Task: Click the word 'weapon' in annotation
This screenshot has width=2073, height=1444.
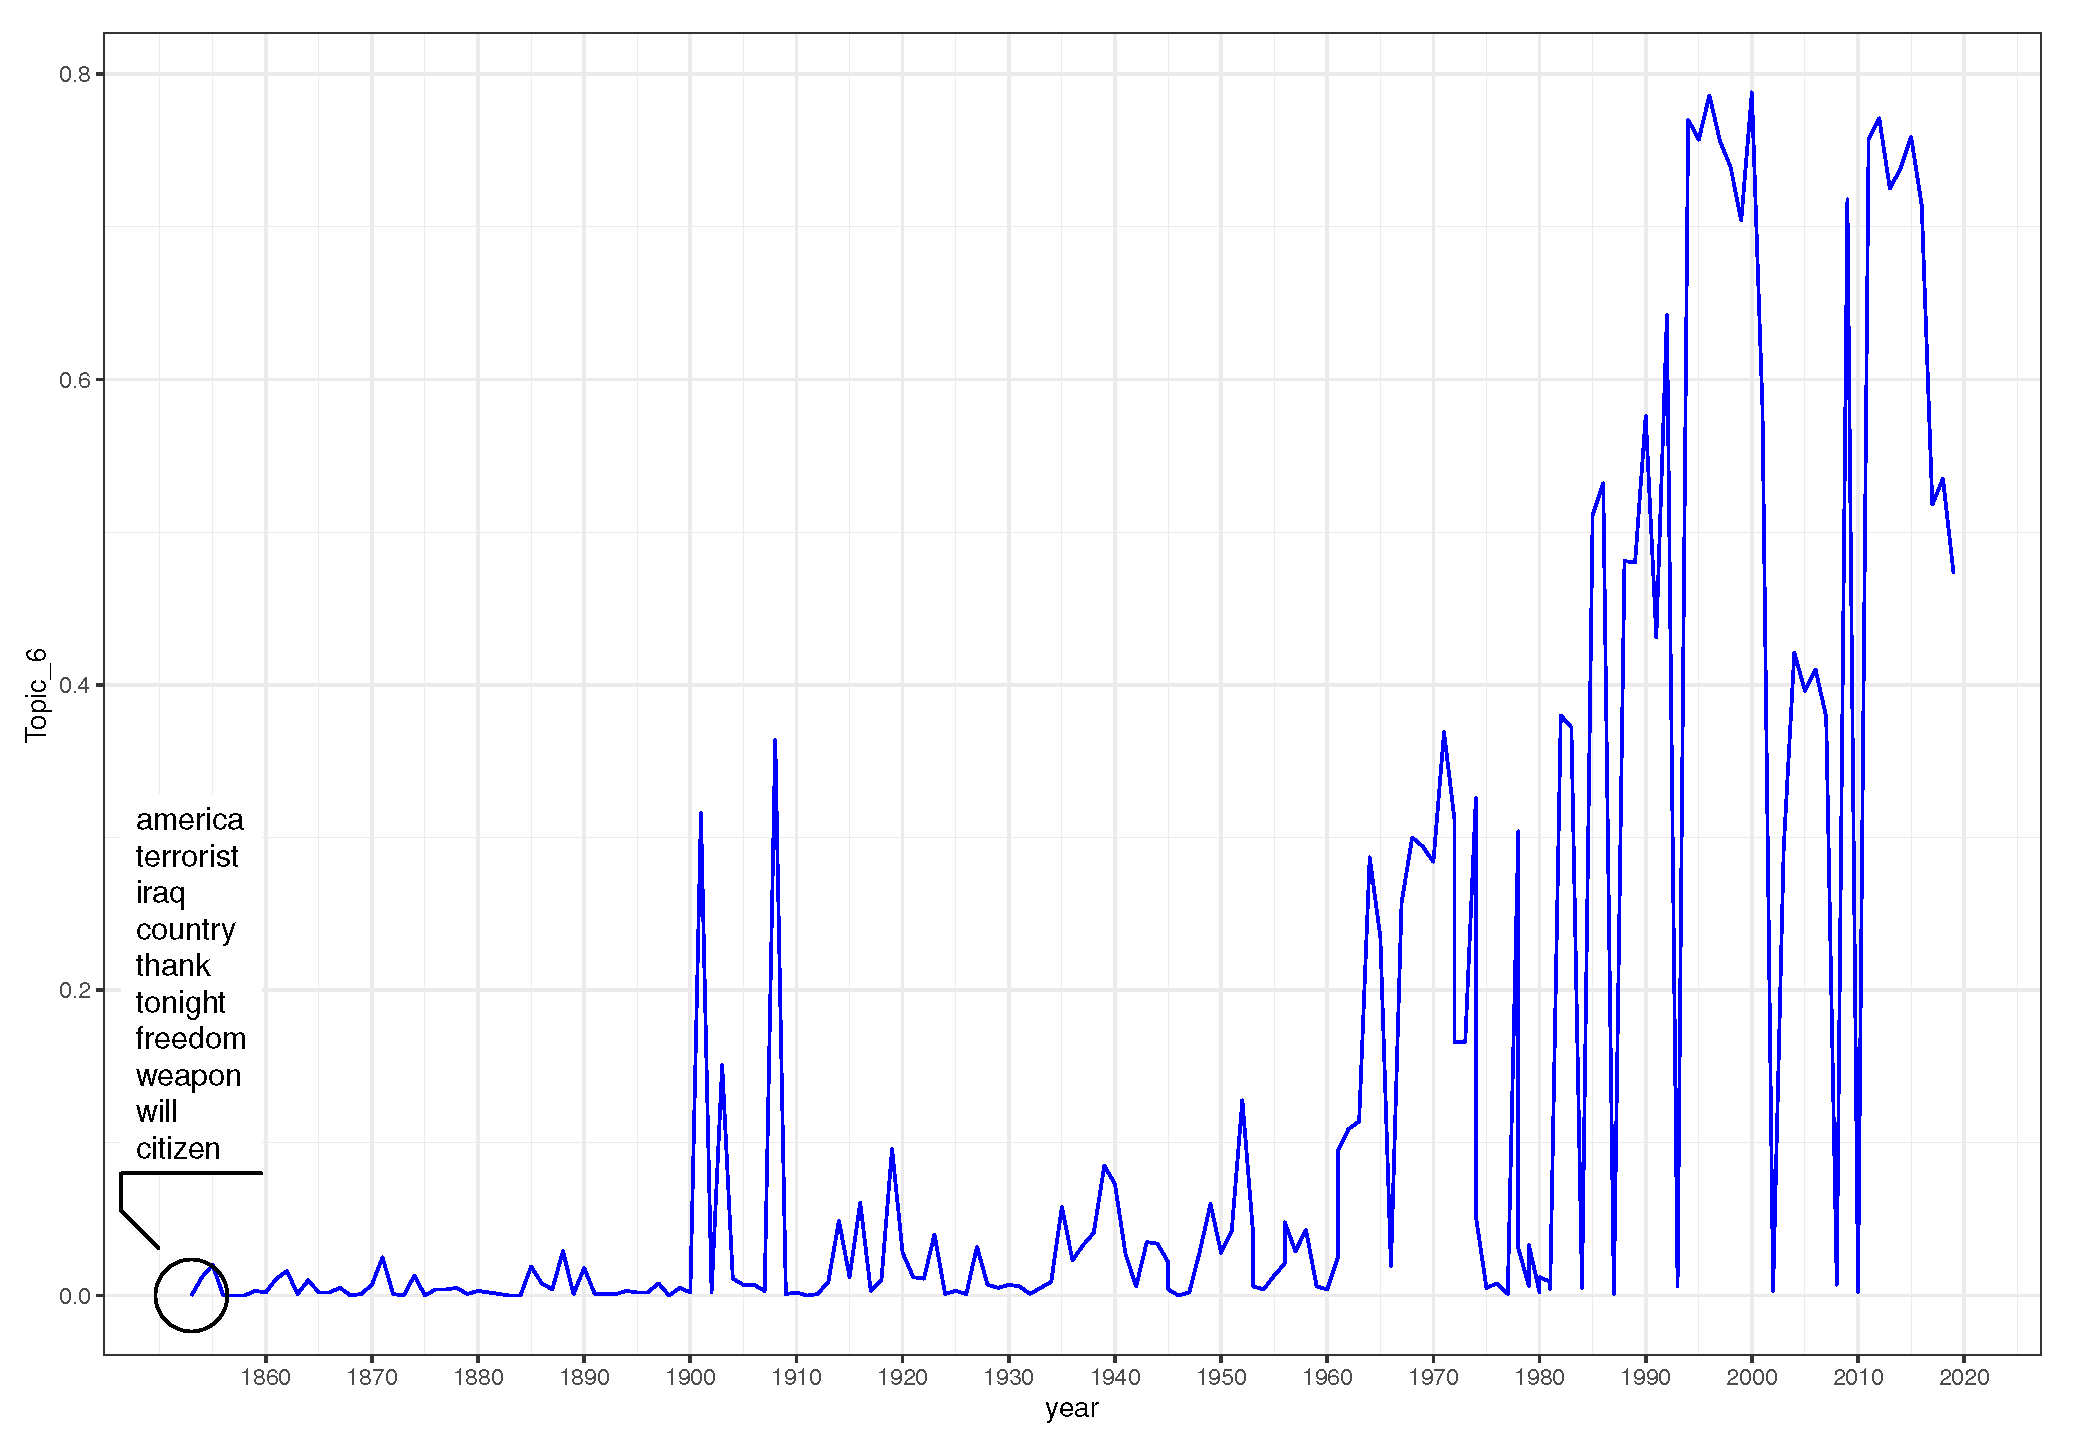Action: tap(188, 1076)
